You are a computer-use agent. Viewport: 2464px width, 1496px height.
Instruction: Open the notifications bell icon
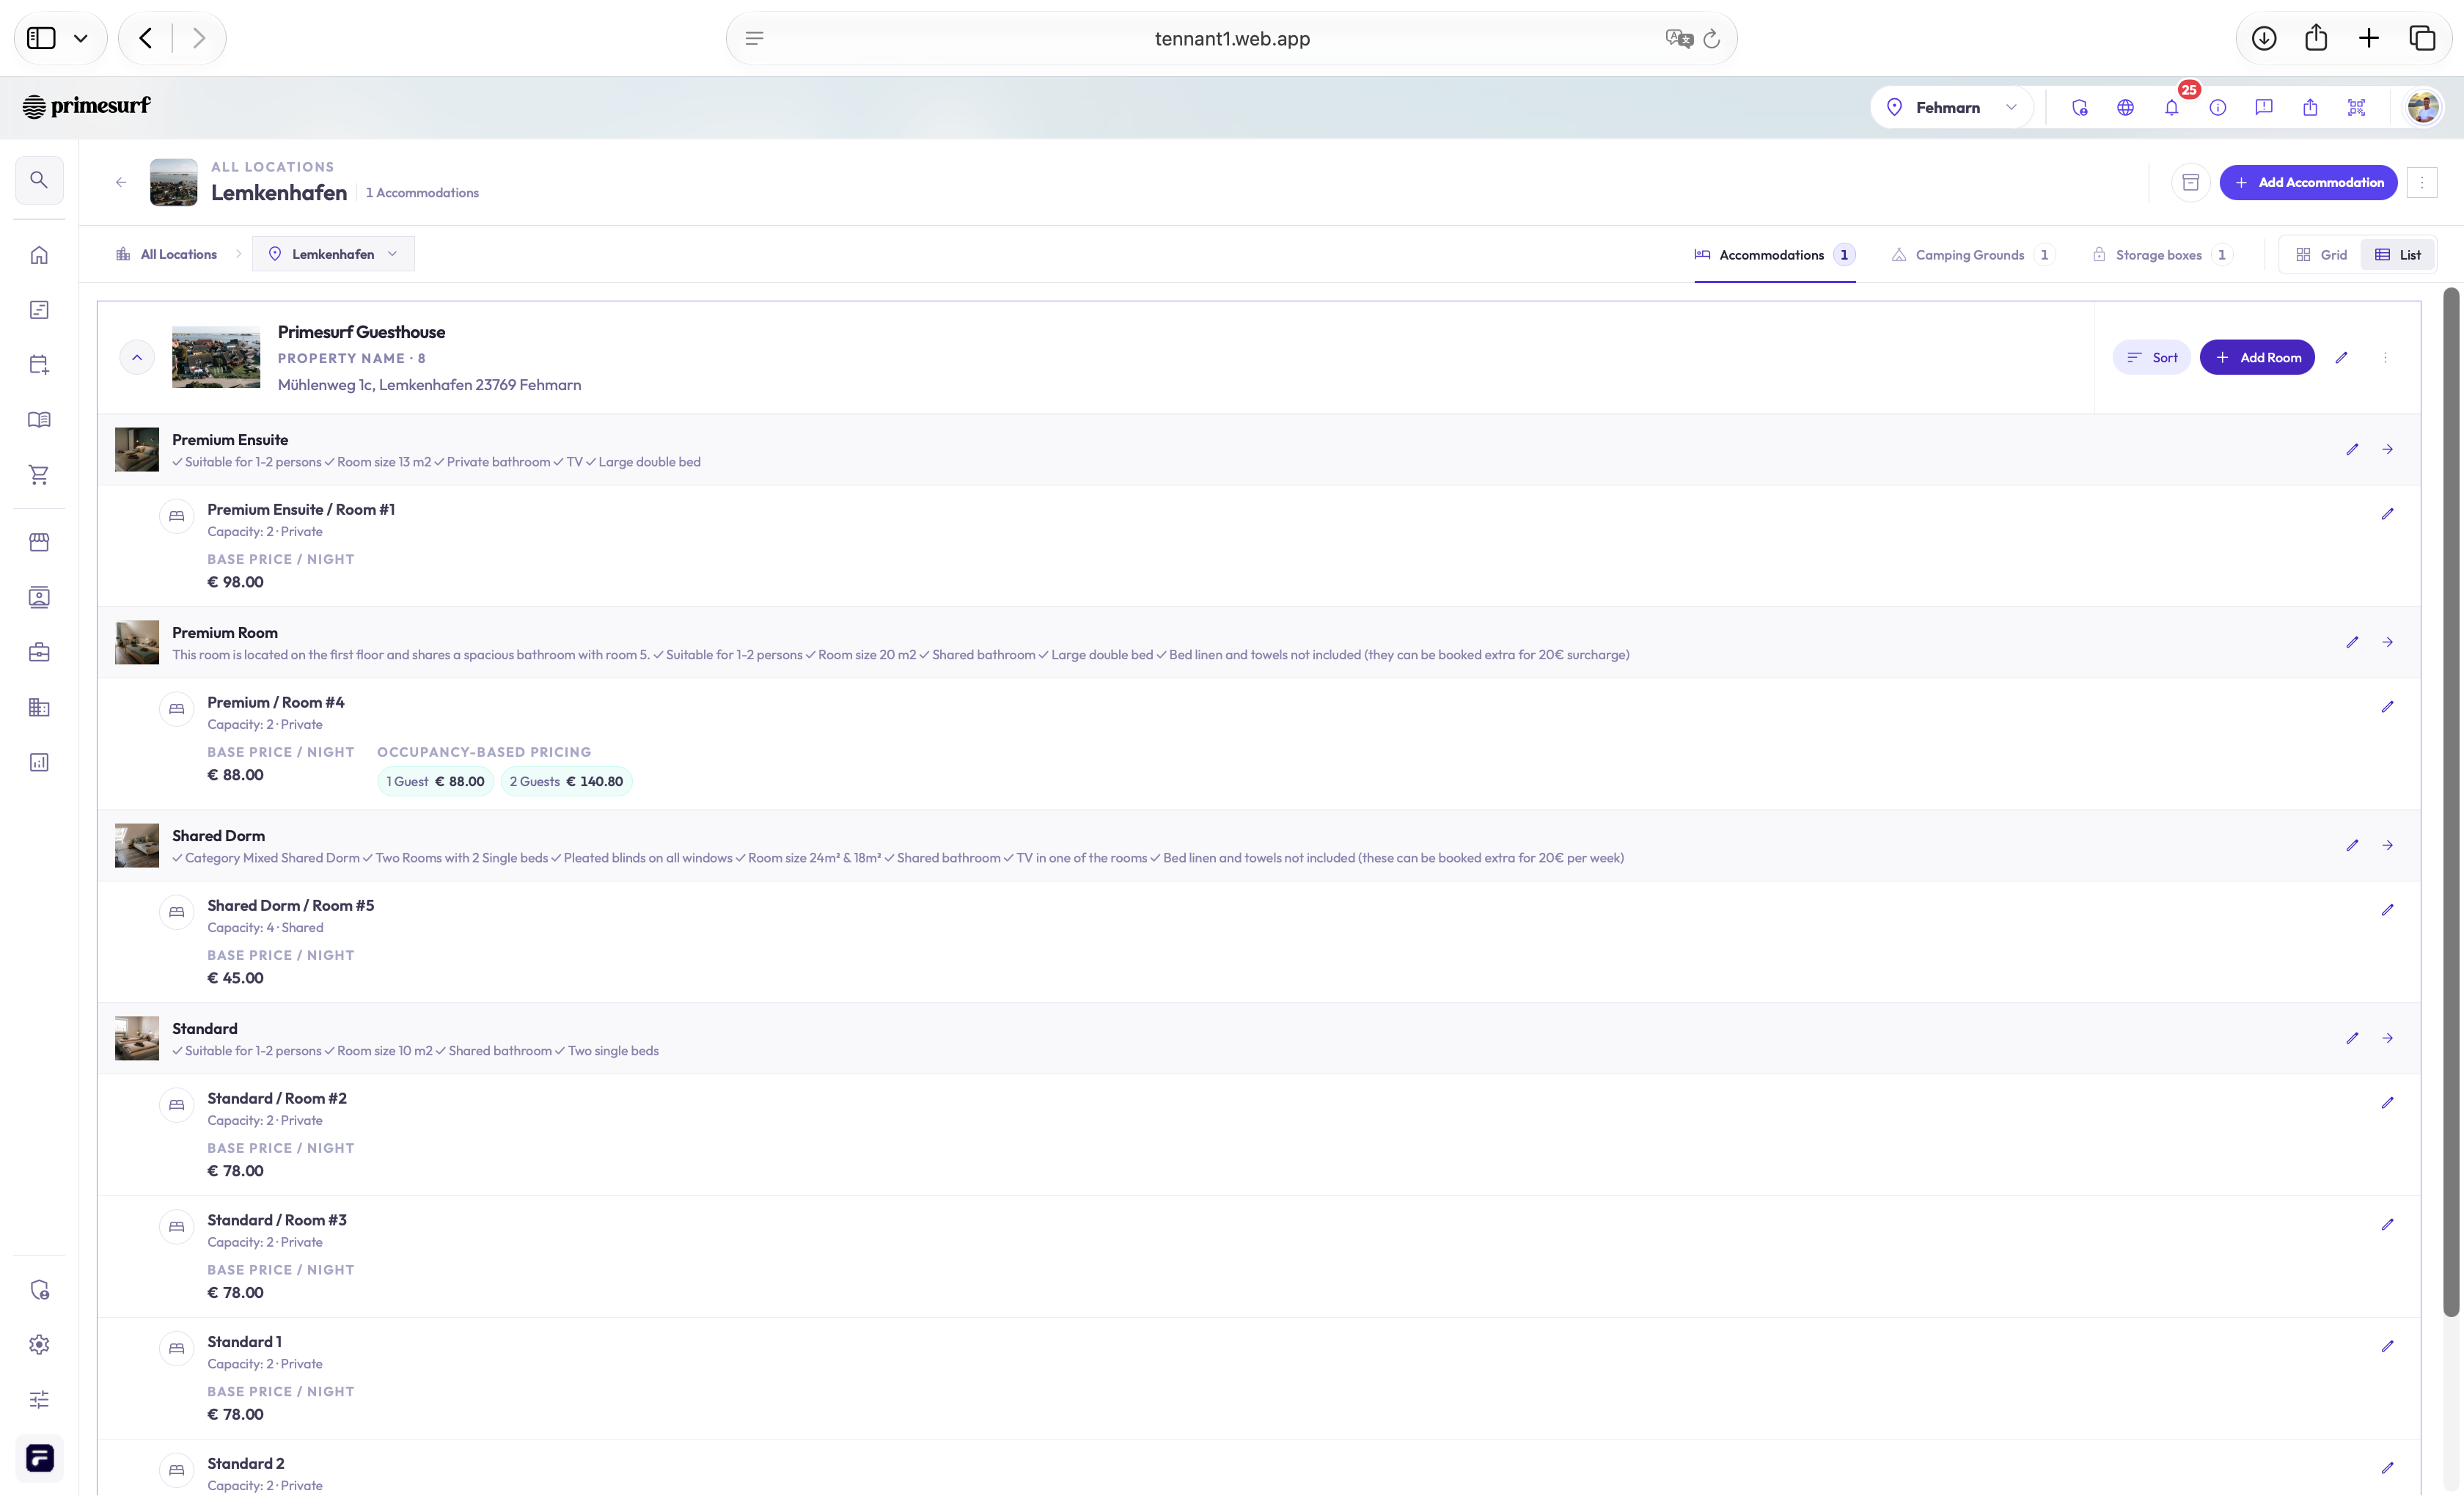pos(2171,108)
